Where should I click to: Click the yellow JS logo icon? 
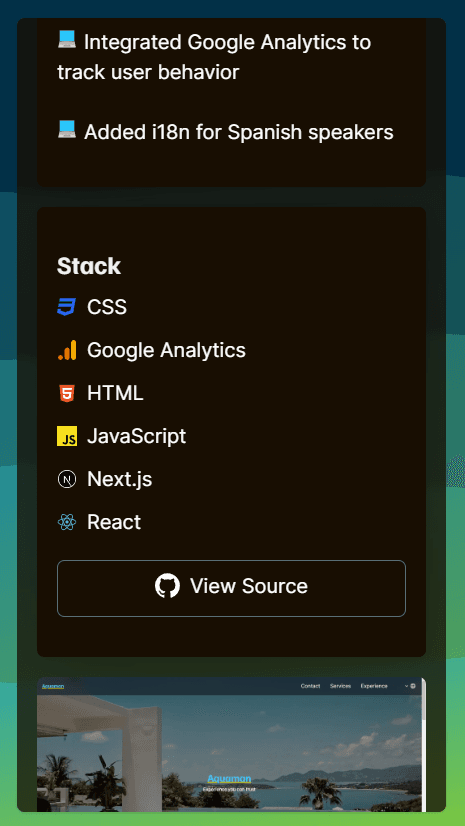pyautogui.click(x=67, y=436)
